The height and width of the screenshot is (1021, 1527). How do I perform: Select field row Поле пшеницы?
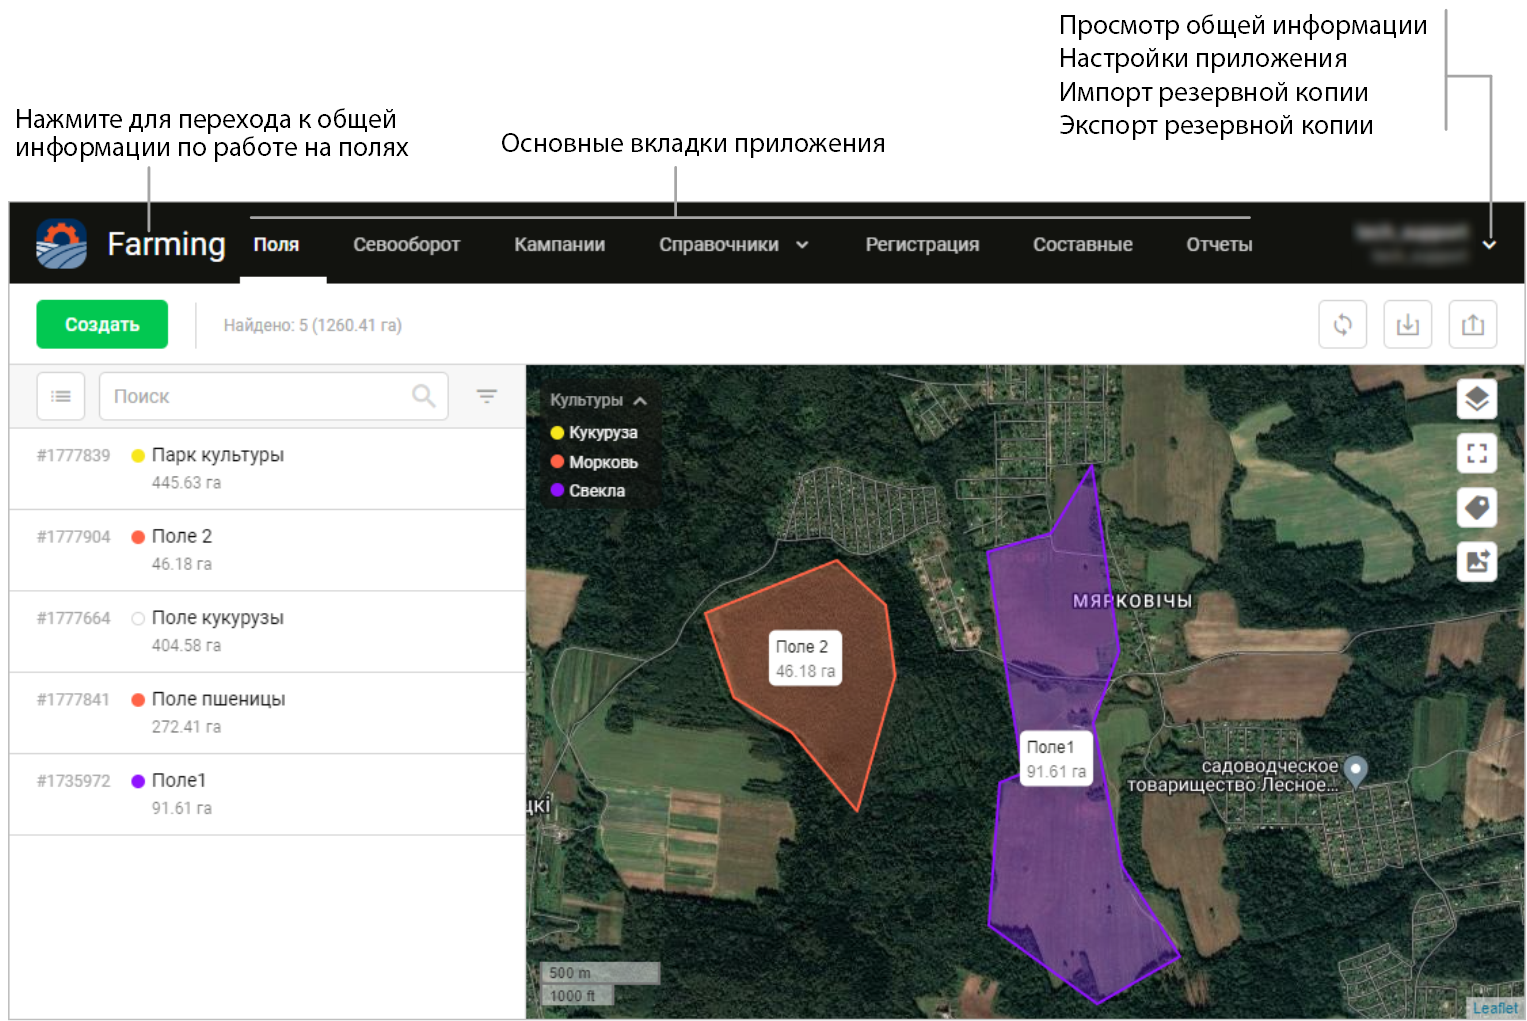267,713
